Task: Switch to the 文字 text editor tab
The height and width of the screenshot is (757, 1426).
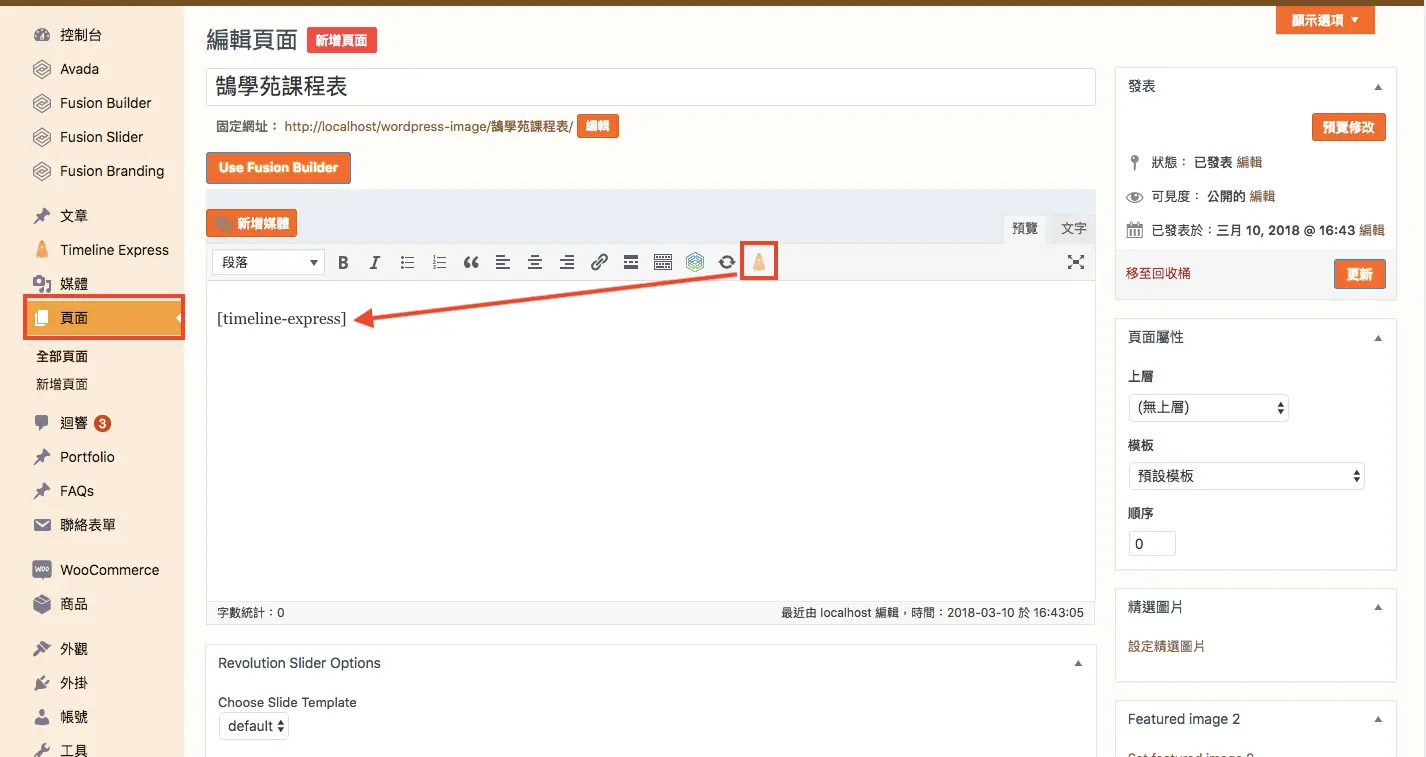Action: (x=1073, y=228)
